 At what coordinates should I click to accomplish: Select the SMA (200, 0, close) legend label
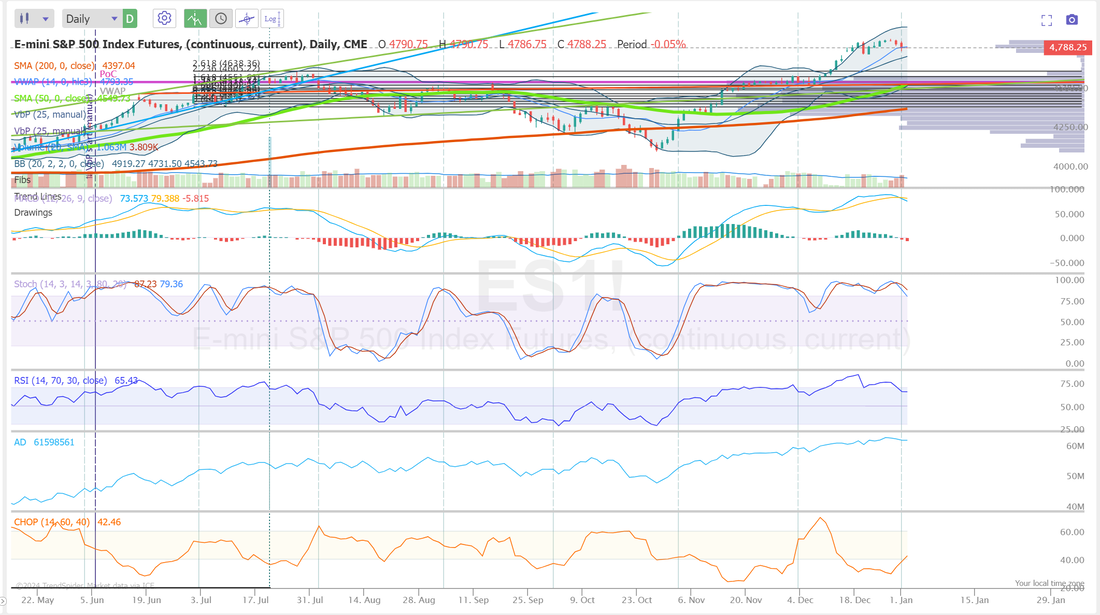tap(55, 66)
